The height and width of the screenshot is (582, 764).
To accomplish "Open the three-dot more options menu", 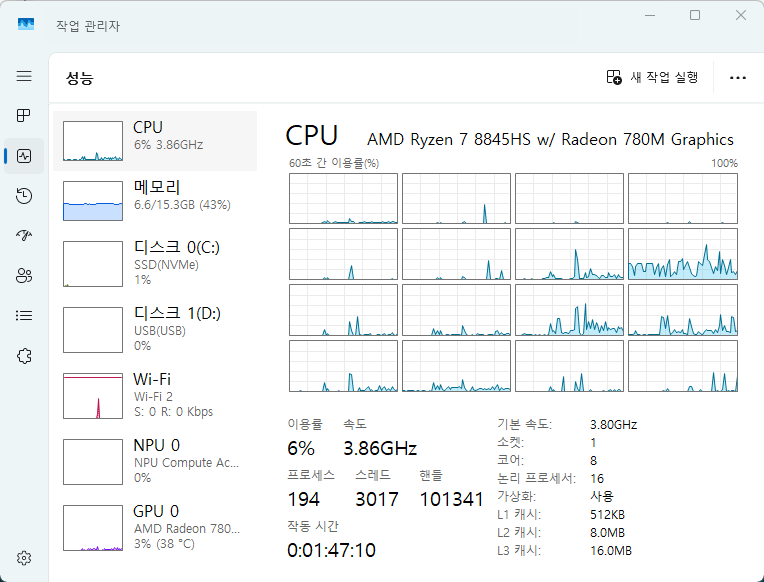I will coord(738,77).
